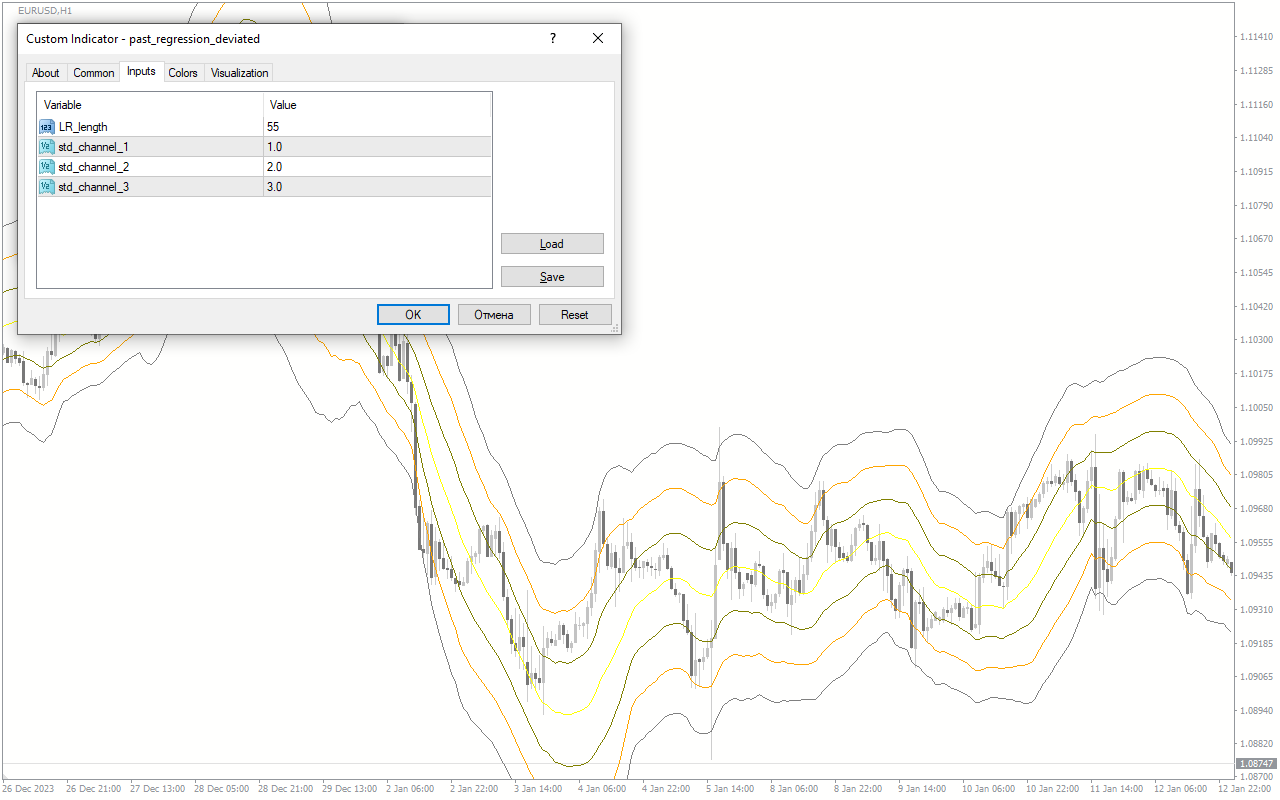Click the 1.11410 price scale label
The width and height of the screenshot is (1280, 800).
(1256, 37)
